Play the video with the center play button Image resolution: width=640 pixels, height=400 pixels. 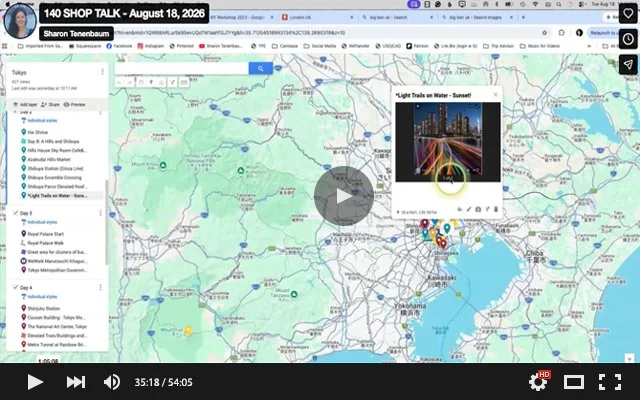(344, 196)
